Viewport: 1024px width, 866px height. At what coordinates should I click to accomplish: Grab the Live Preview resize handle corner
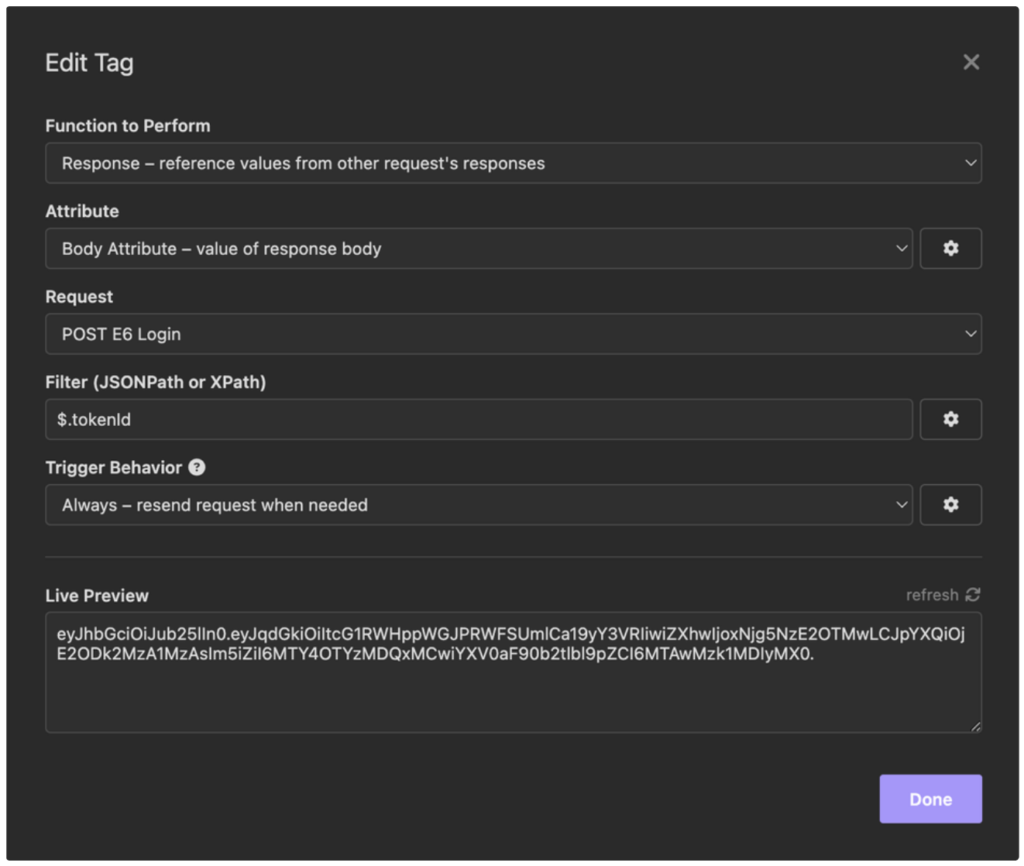click(x=975, y=726)
